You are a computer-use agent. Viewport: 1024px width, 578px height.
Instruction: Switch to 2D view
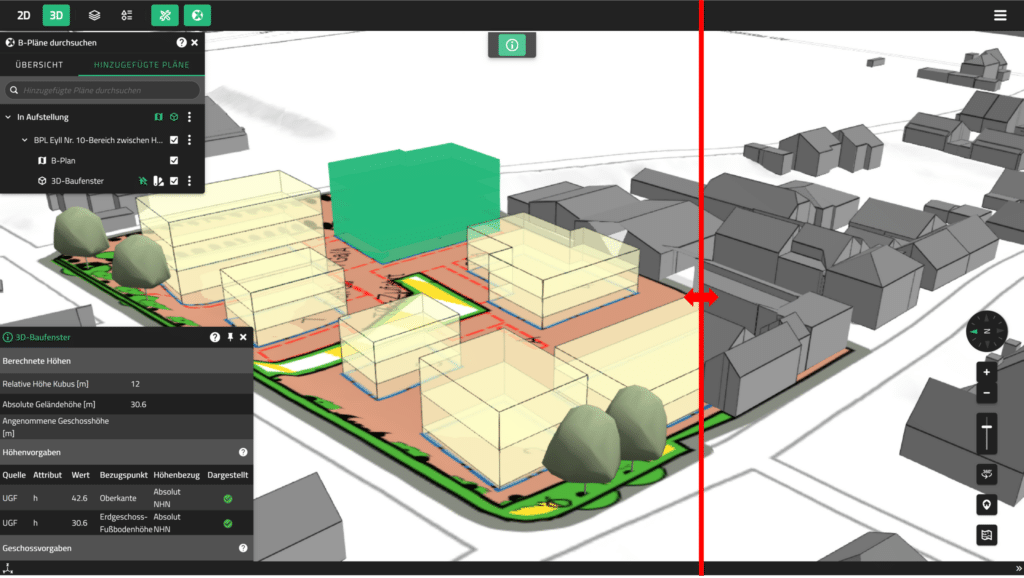point(24,15)
